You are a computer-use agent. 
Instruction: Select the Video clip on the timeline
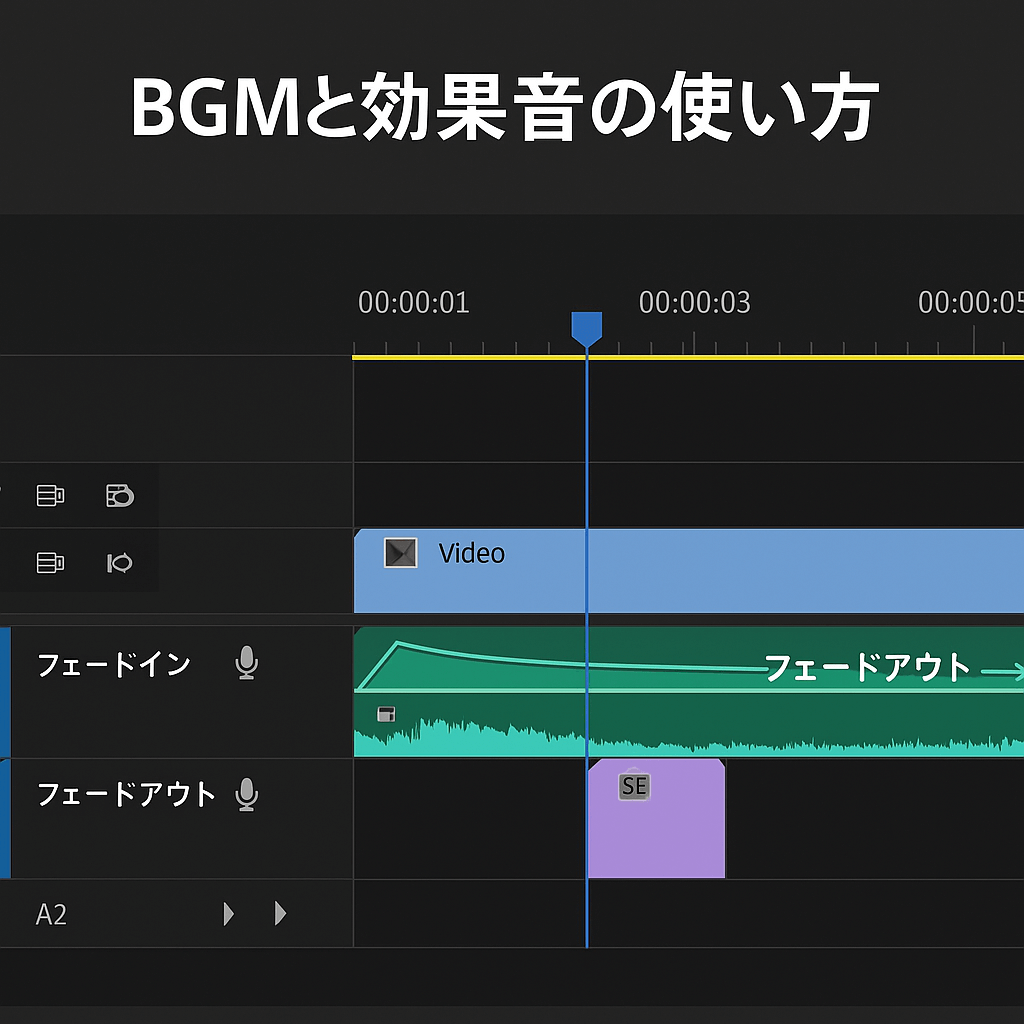coord(689,571)
